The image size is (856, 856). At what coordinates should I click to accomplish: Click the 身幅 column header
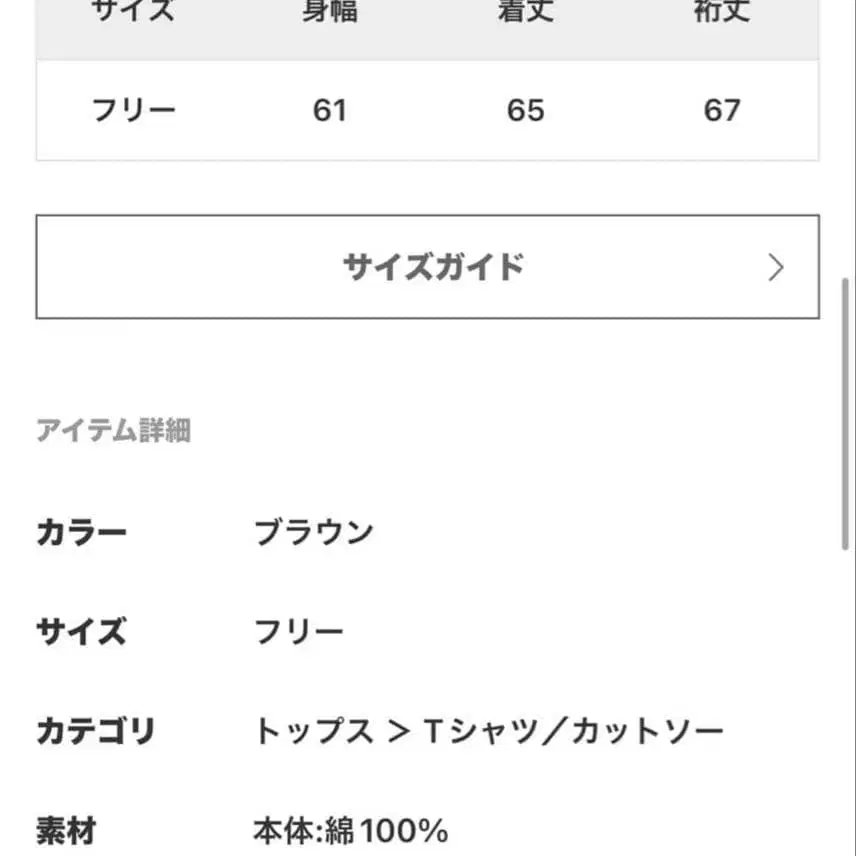pos(330,10)
